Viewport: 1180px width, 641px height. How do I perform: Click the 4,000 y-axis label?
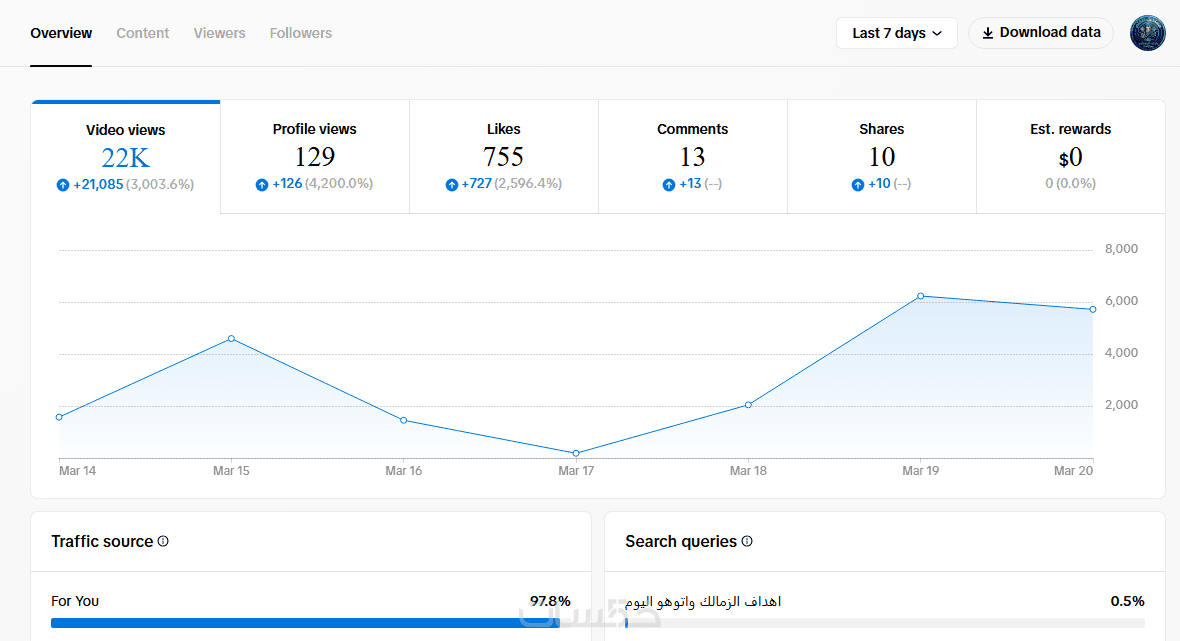pos(1121,353)
